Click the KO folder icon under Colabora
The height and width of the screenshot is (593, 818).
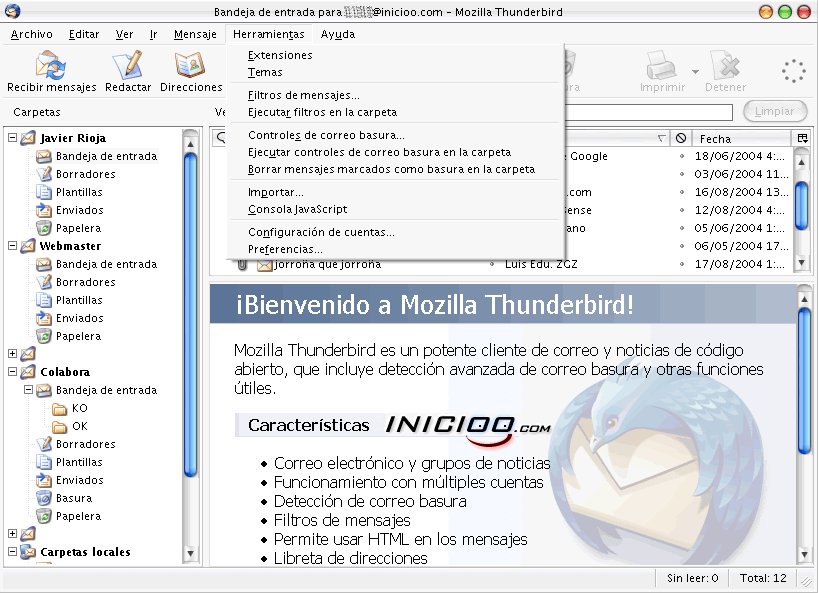pyautogui.click(x=59, y=408)
